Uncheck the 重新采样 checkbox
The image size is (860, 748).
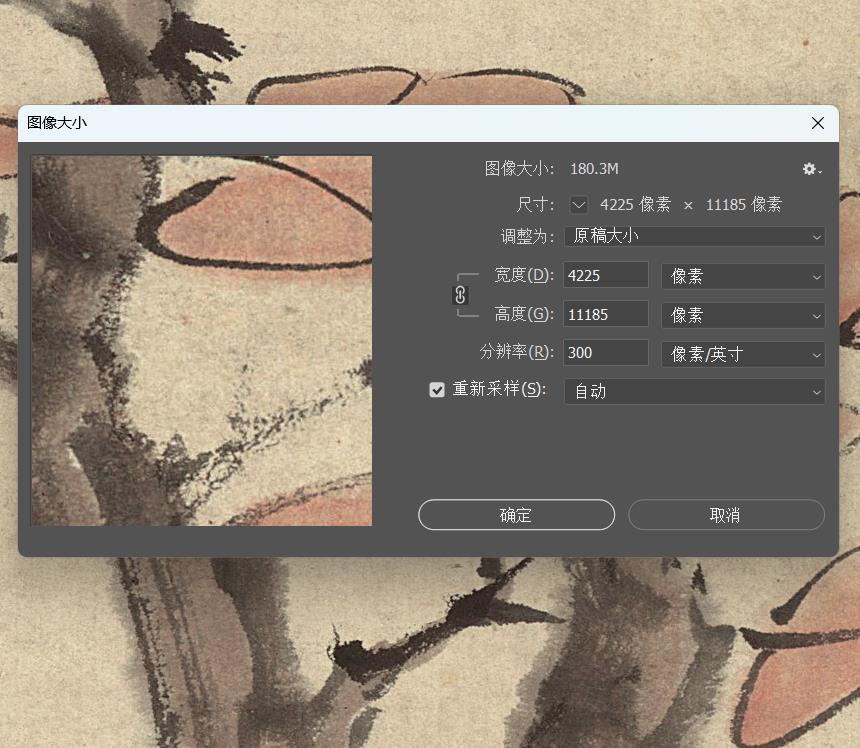pyautogui.click(x=437, y=390)
